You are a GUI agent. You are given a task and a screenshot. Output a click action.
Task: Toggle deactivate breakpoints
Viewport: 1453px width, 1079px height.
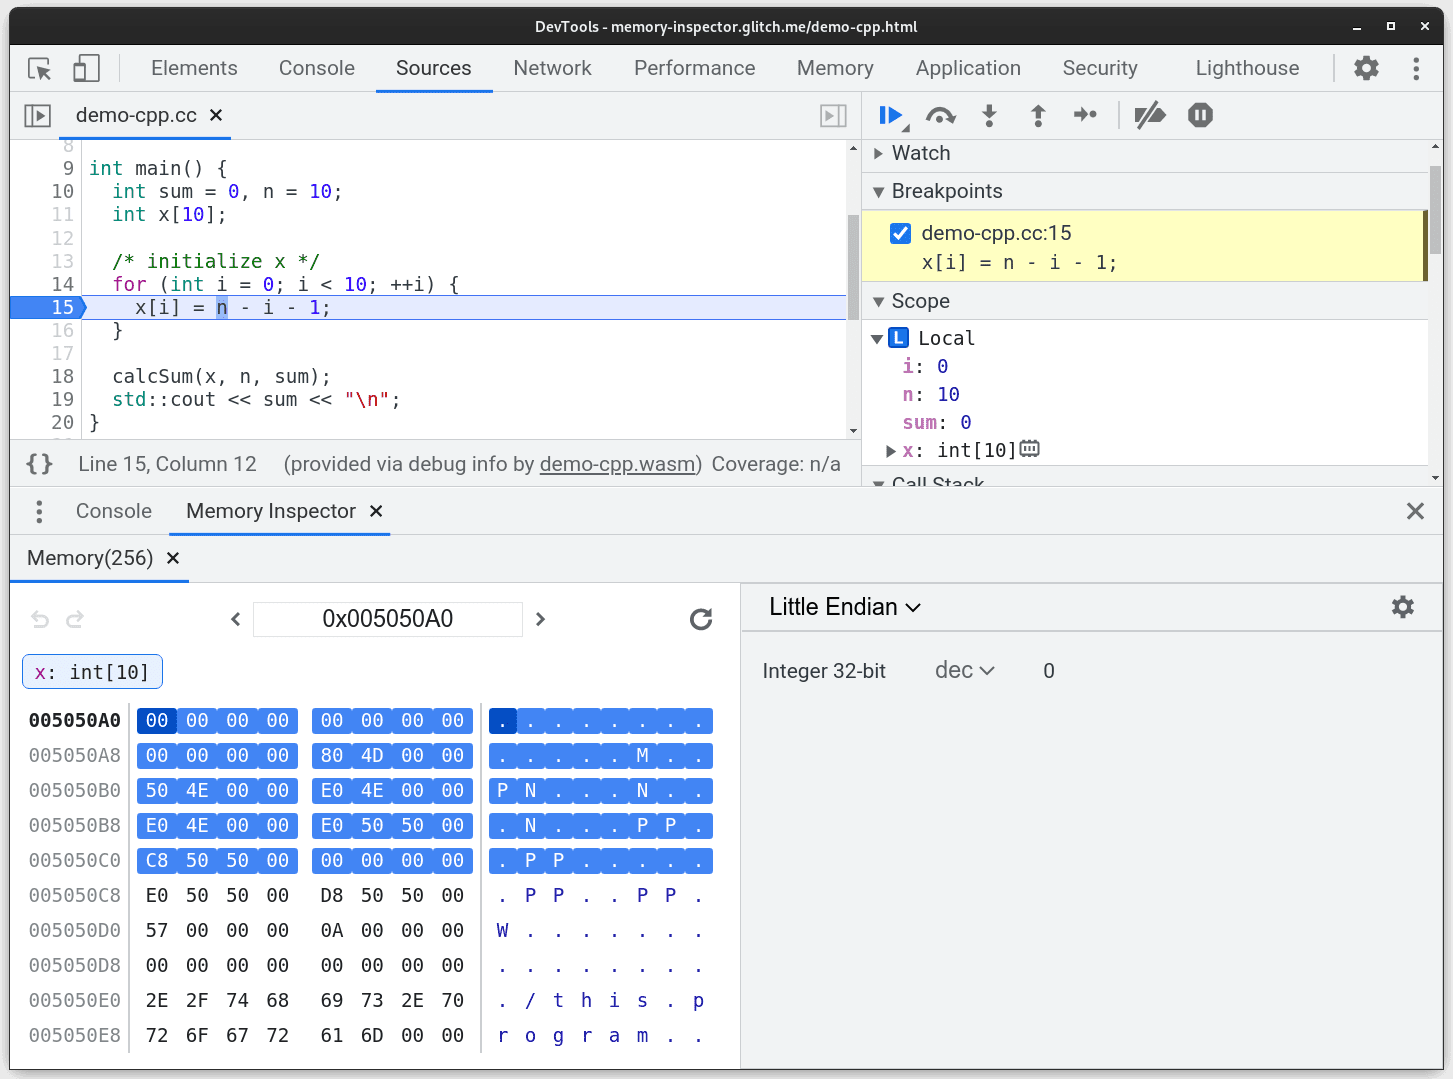click(1150, 114)
